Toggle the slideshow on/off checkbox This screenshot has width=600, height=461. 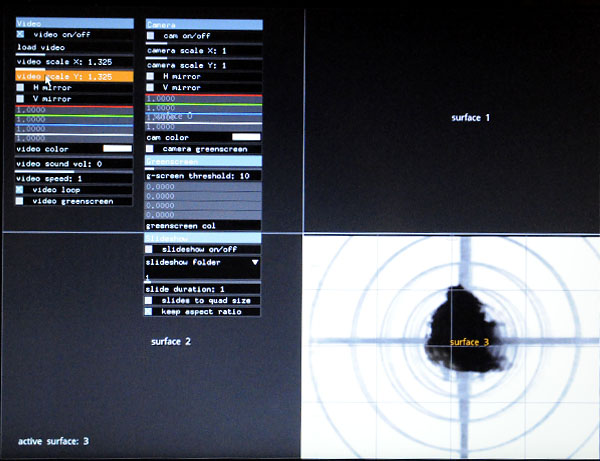pyautogui.click(x=151, y=249)
